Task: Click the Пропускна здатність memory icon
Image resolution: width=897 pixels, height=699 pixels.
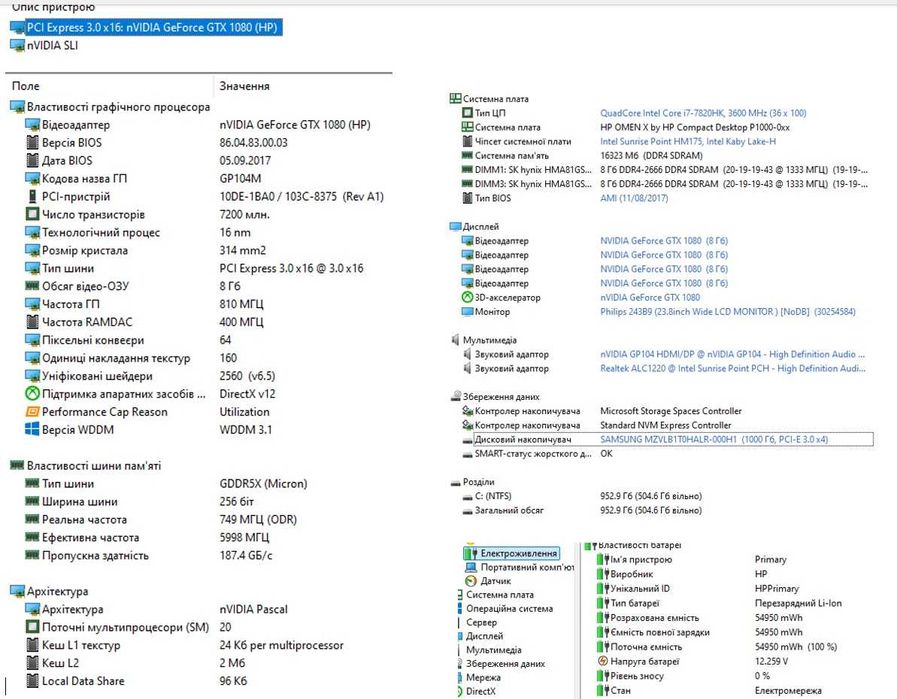Action: pos(33,555)
